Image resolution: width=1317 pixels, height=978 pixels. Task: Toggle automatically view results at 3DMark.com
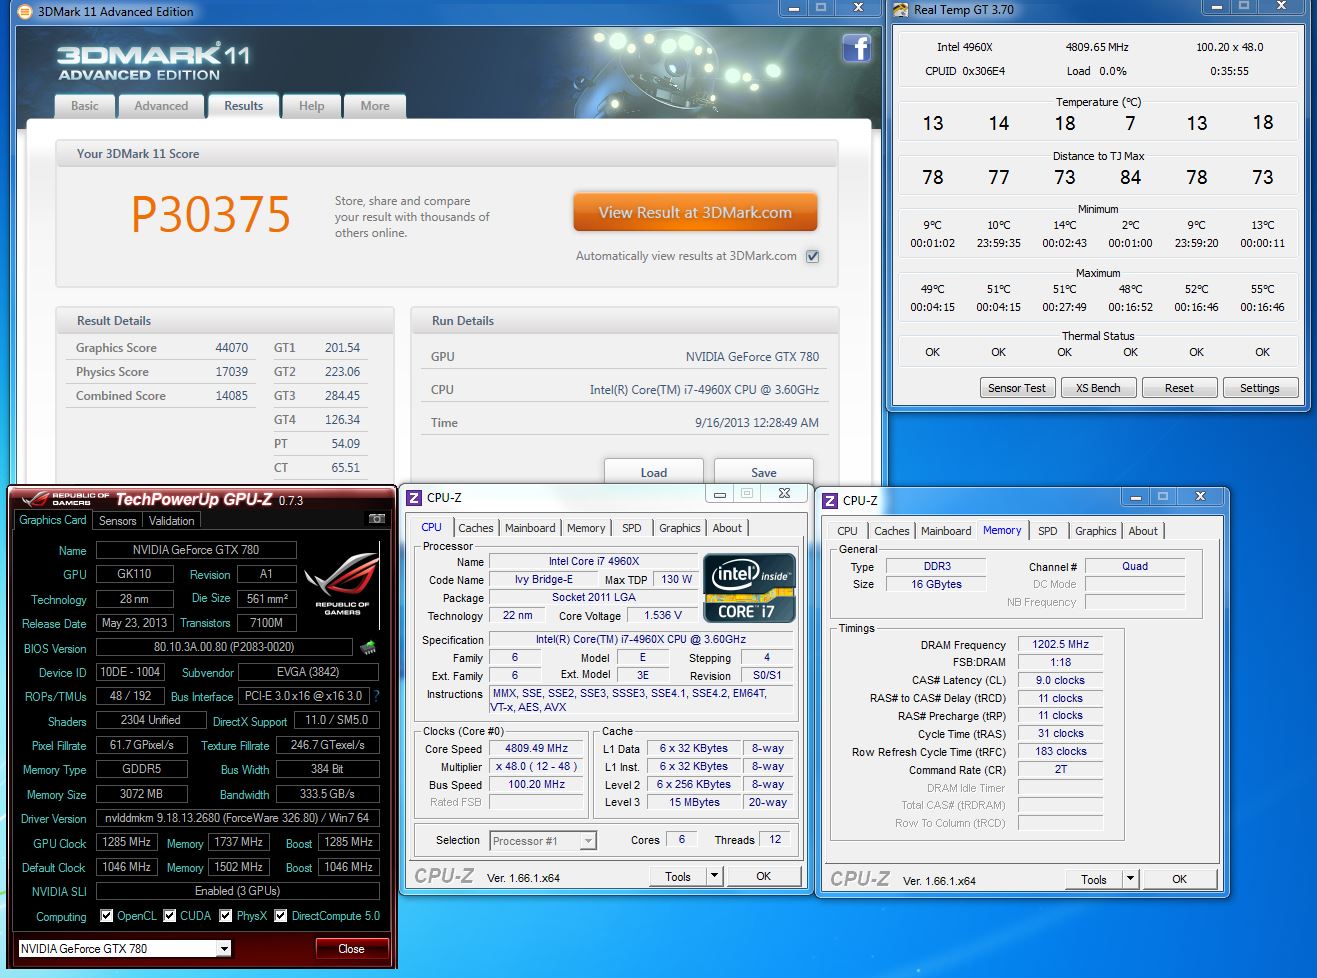(x=813, y=256)
